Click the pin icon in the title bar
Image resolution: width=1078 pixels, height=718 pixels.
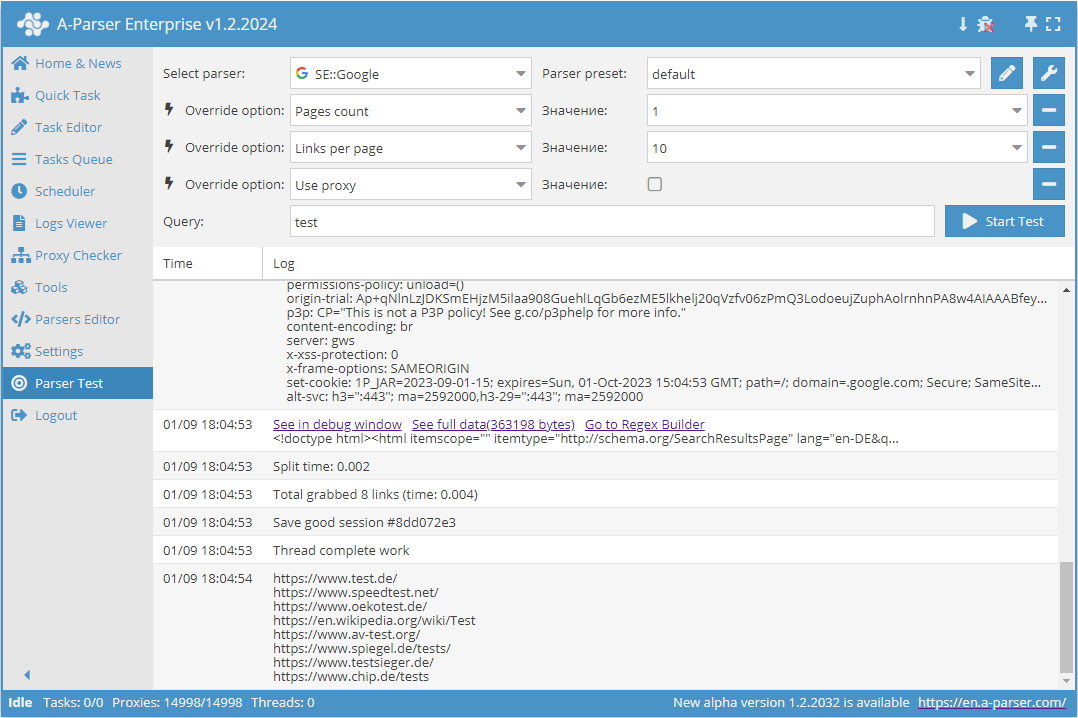(x=1030, y=22)
